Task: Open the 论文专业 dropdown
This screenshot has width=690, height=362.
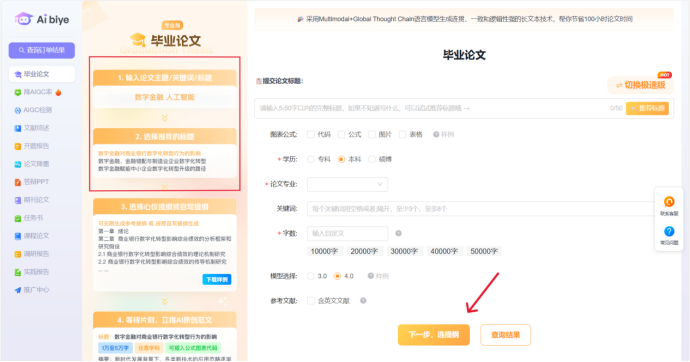Action: click(348, 184)
